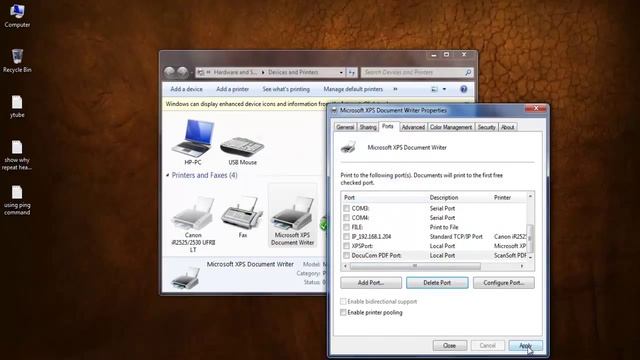
Task: Go back in Devices and Printers window
Action: click(169, 72)
